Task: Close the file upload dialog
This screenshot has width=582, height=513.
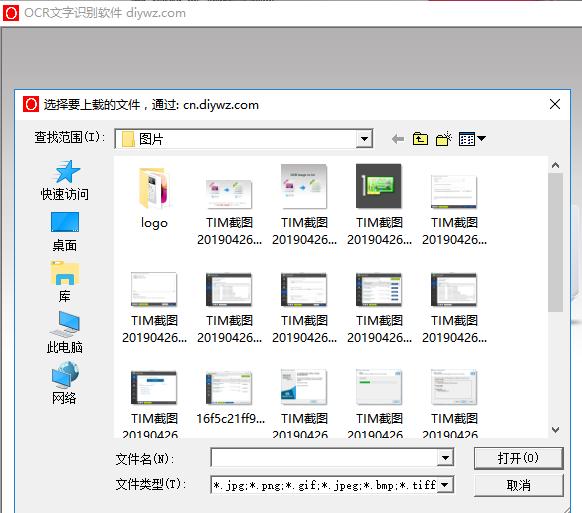Action: (x=555, y=104)
